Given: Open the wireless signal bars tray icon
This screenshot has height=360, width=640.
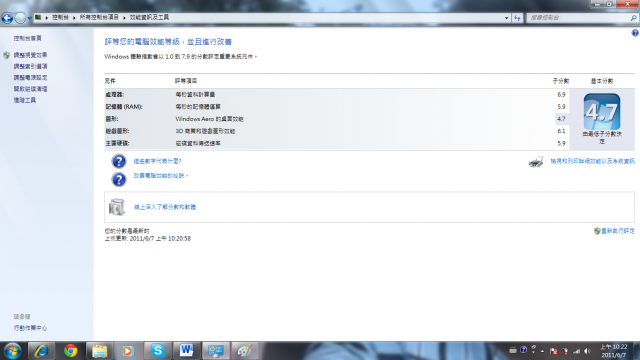Looking at the screenshot, I should 576,351.
